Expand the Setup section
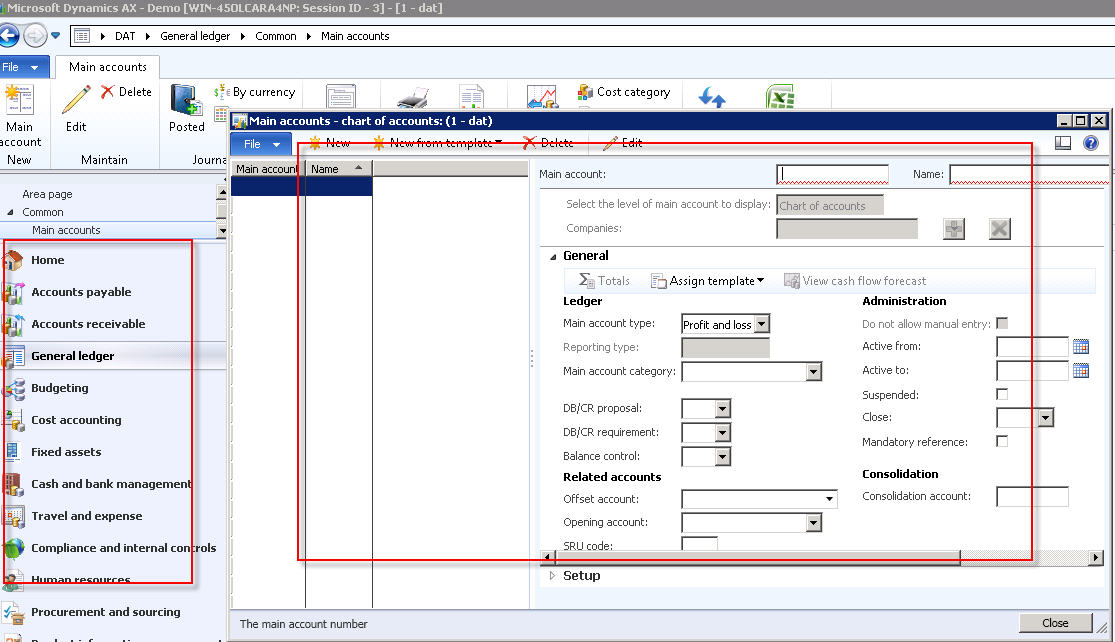This screenshot has width=1115, height=642. [x=553, y=576]
